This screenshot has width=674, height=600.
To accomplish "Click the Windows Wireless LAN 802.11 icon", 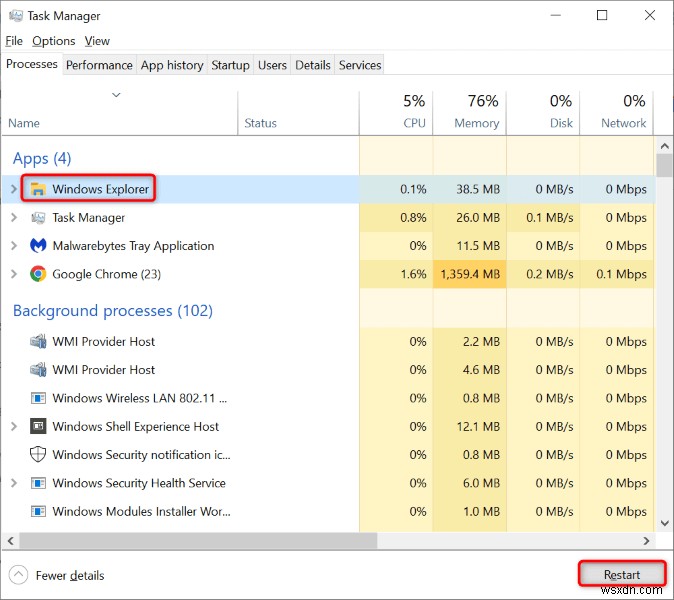I will (38, 398).
